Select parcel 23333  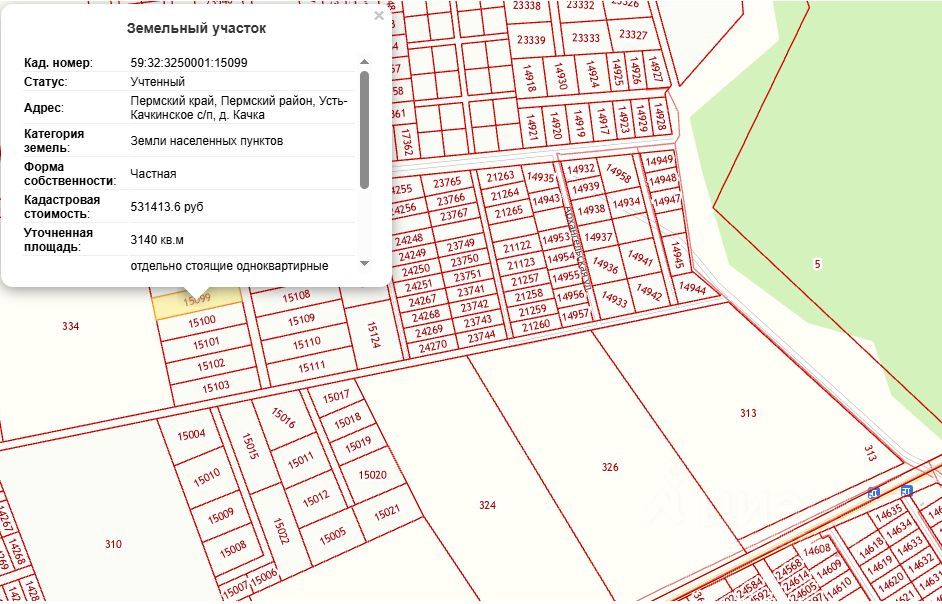click(585, 38)
